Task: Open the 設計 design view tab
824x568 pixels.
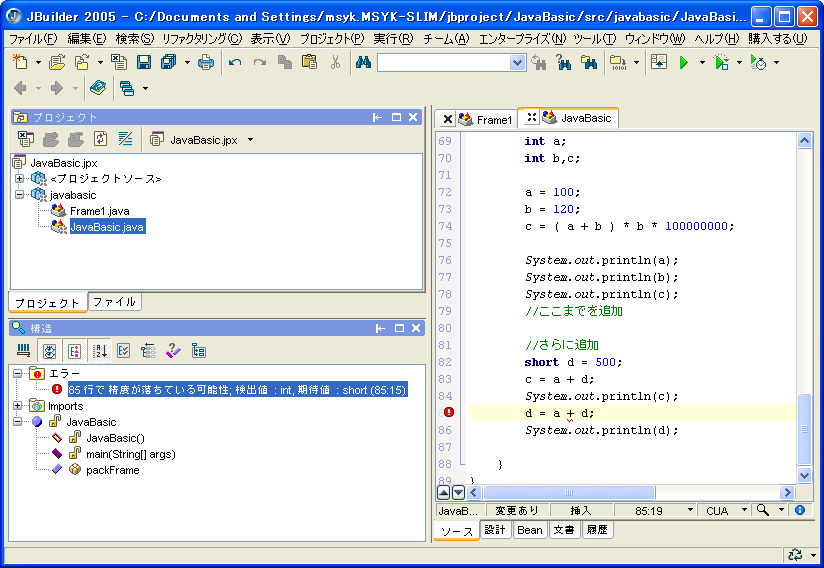Action: 495,530
